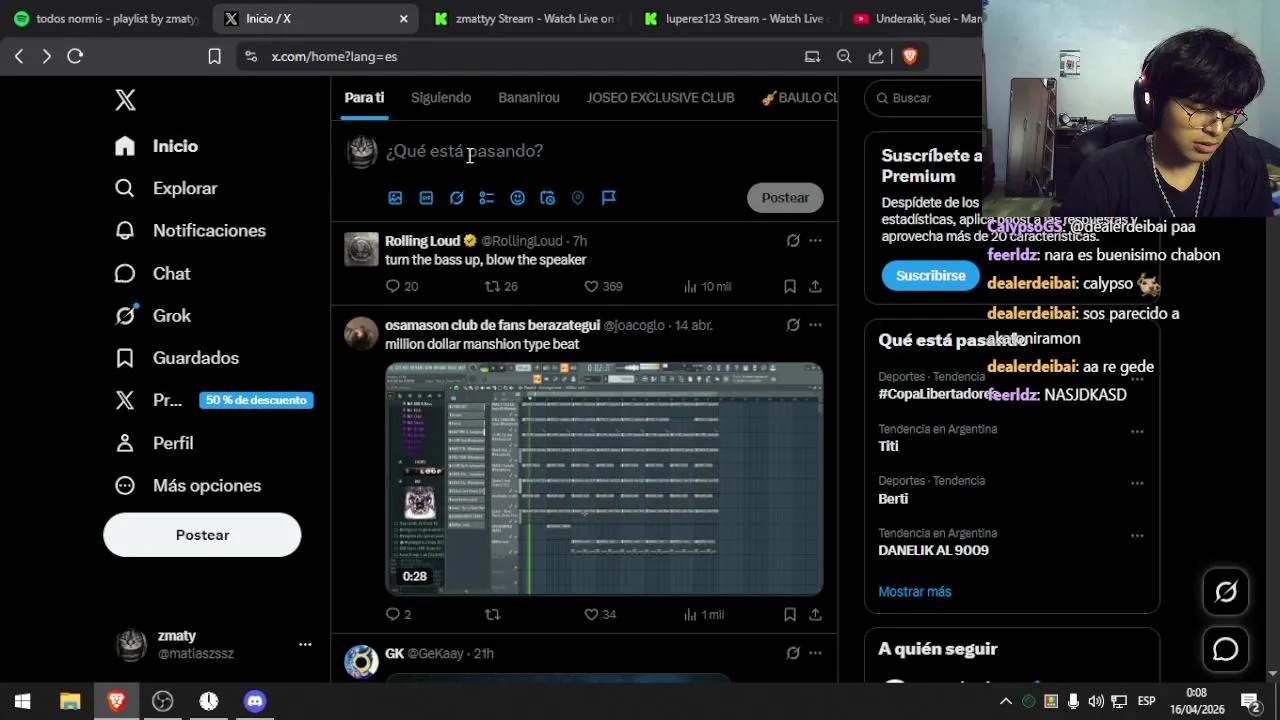The image size is (1280, 720).
Task: Add GIF to post icon
Action: tap(426, 198)
